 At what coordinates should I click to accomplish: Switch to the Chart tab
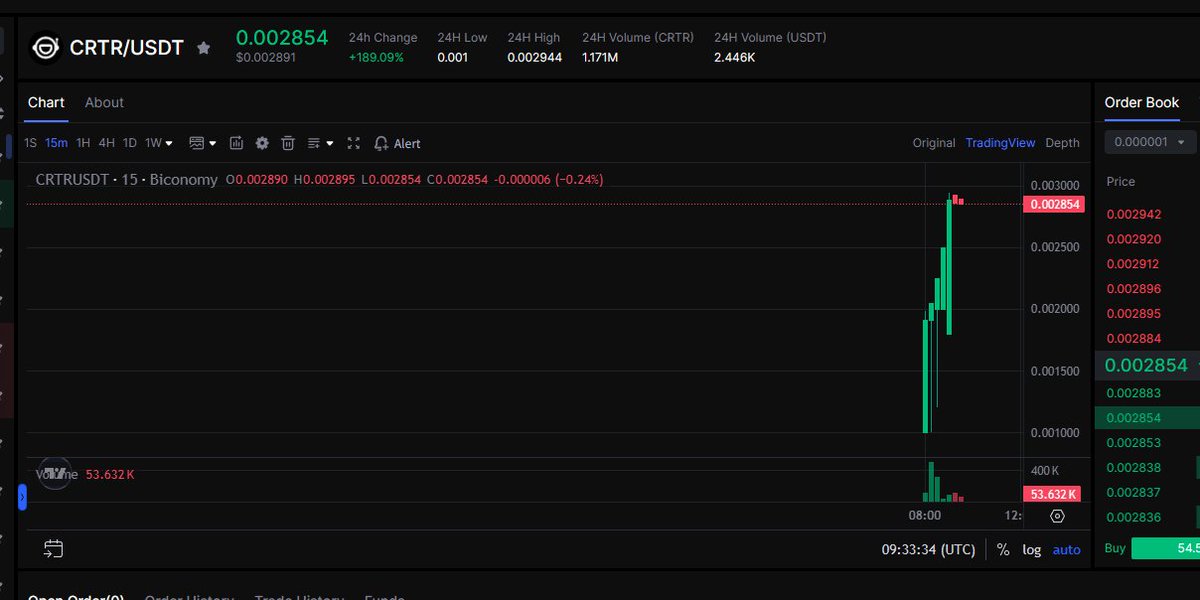coord(46,102)
